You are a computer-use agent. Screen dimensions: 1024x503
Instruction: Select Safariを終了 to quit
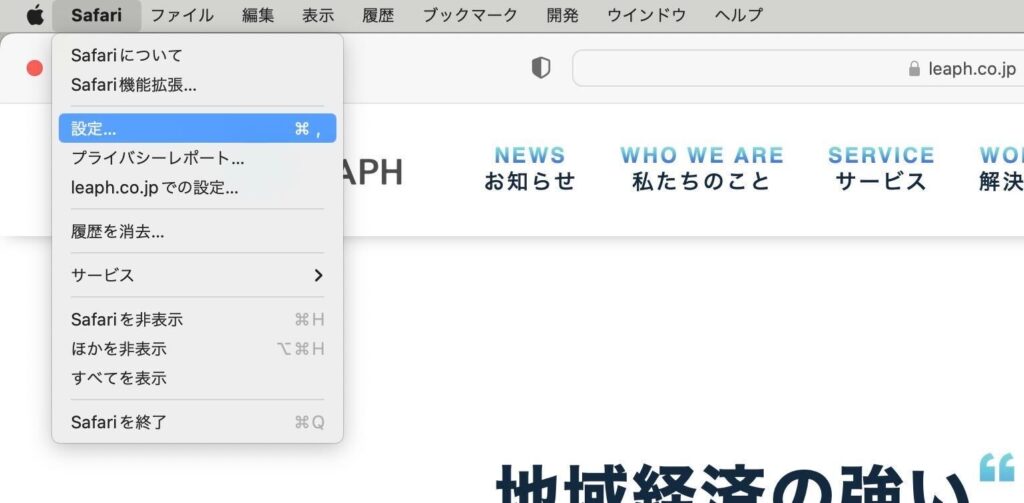[197, 423]
